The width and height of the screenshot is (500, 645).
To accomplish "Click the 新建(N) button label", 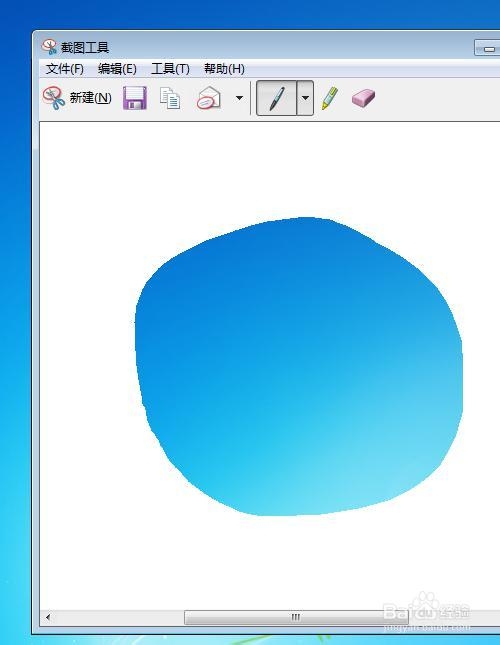I will click(x=90, y=98).
